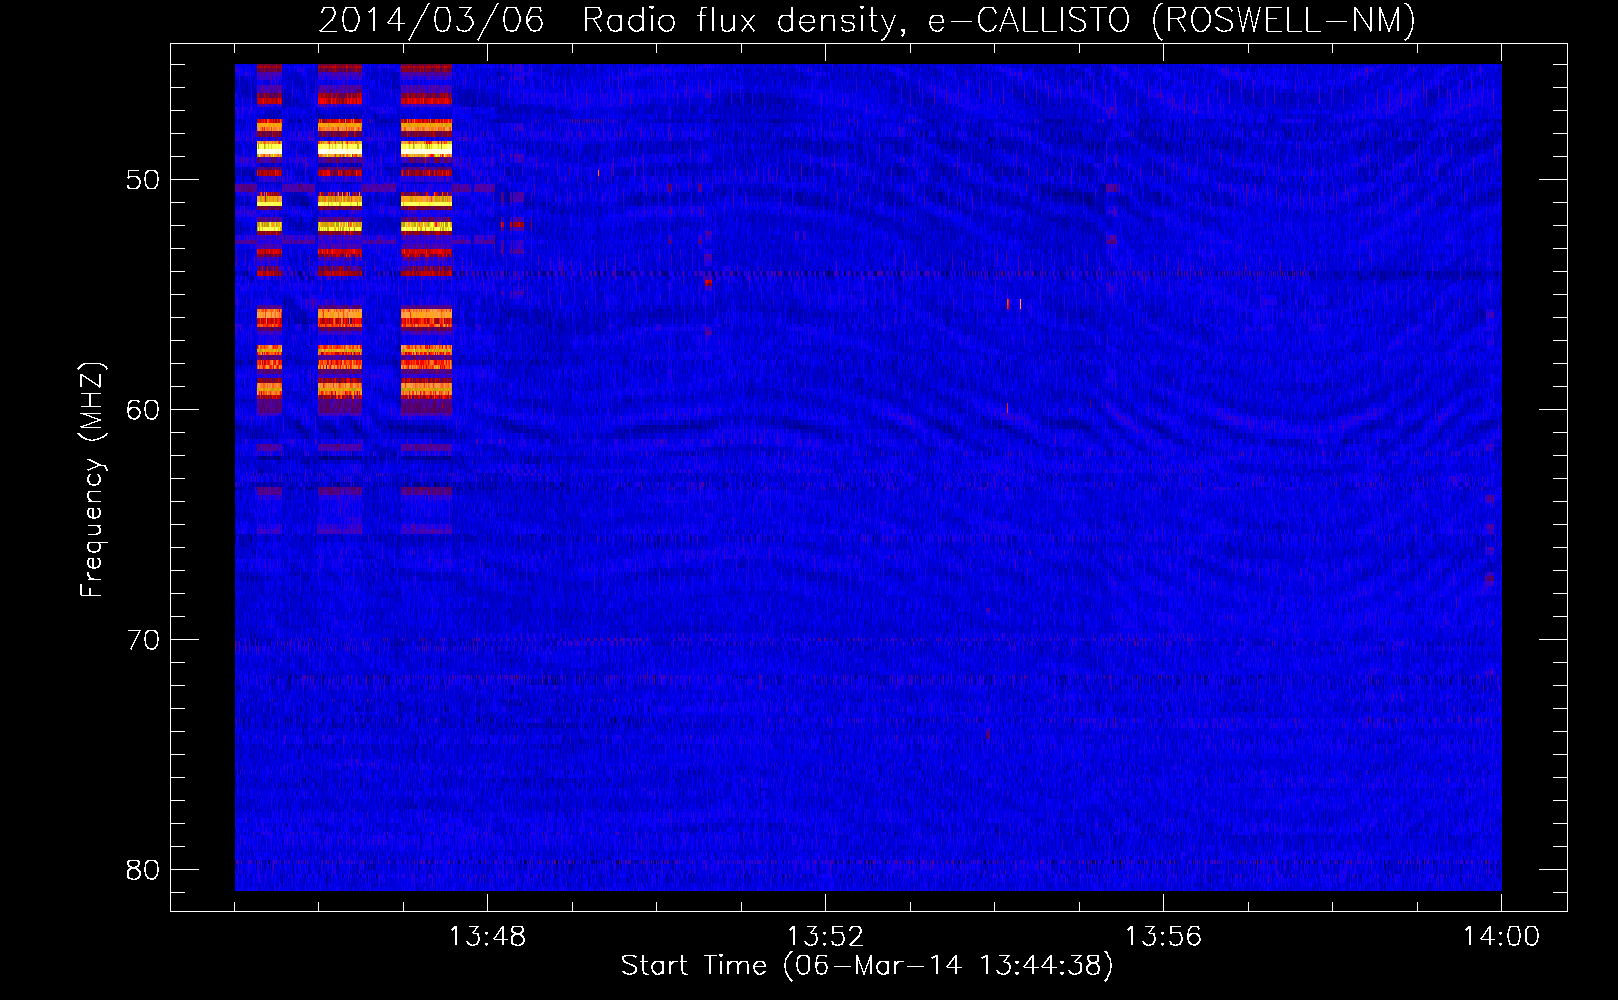
Task: Click the '13:48' time tick label
Action: [487, 937]
